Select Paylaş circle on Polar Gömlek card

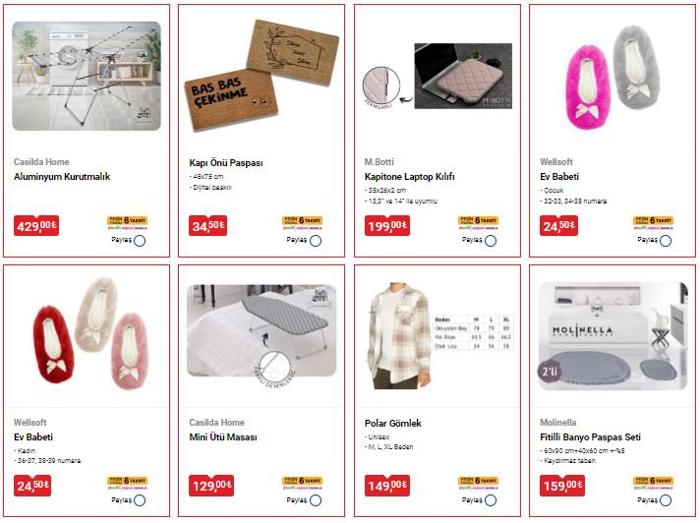click(491, 501)
